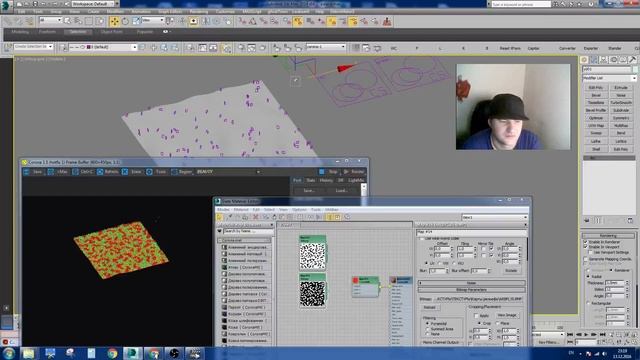Click the Refresh icon in Corona frame buffer
The image size is (640, 360).
pos(100,172)
